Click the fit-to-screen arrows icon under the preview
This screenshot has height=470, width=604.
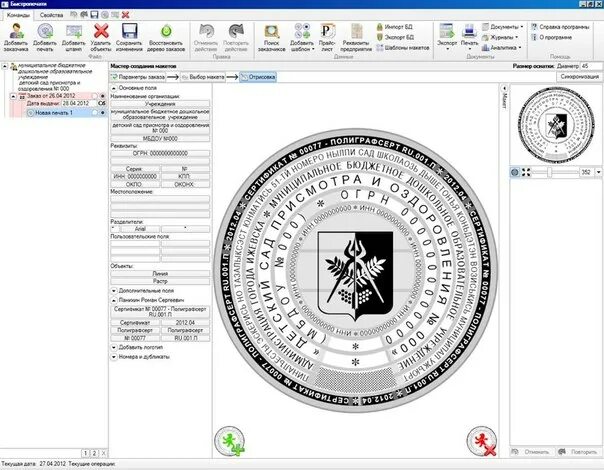click(x=526, y=172)
